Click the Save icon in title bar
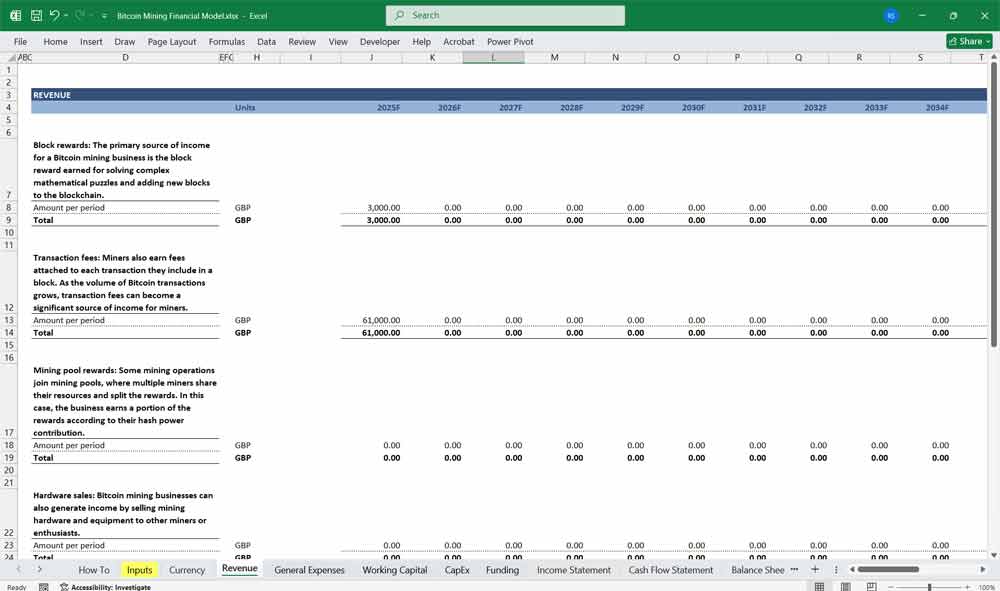This screenshot has height=591, width=1000. pos(36,15)
